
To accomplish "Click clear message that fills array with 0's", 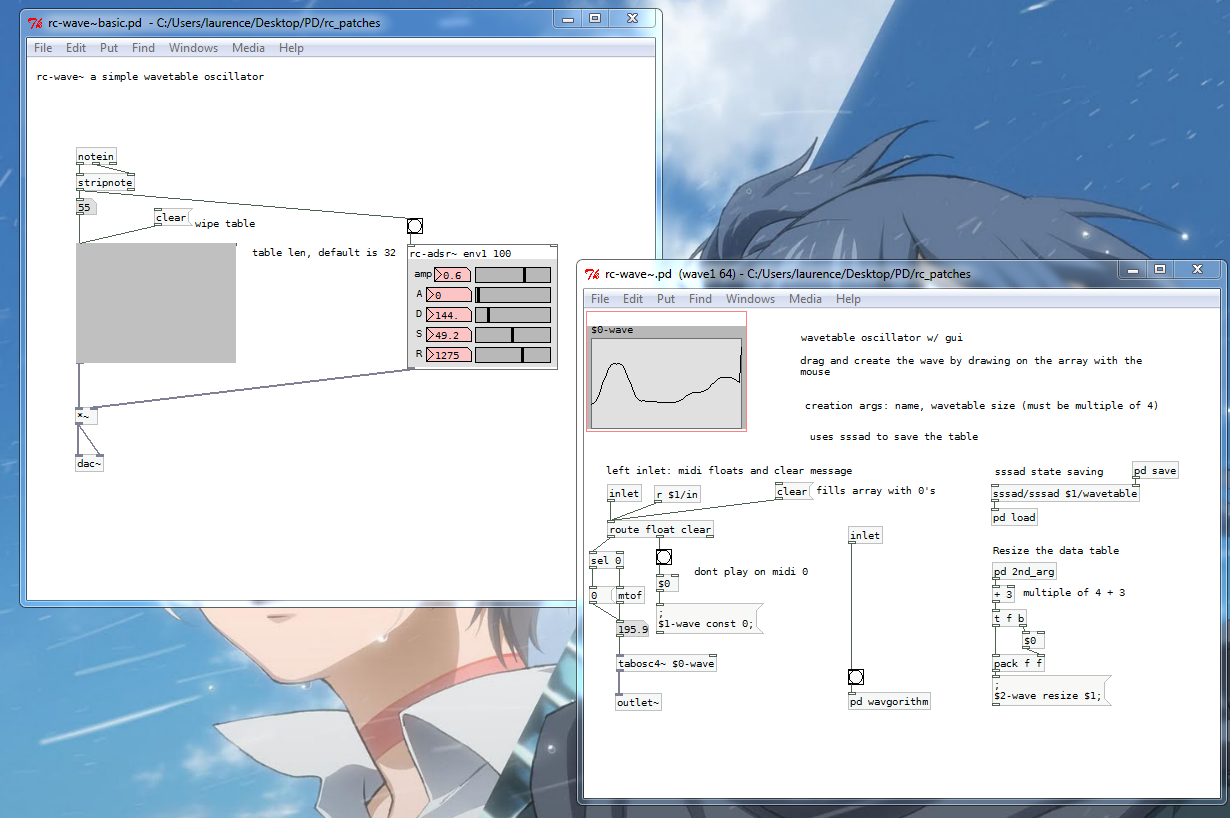I will 793,491.
